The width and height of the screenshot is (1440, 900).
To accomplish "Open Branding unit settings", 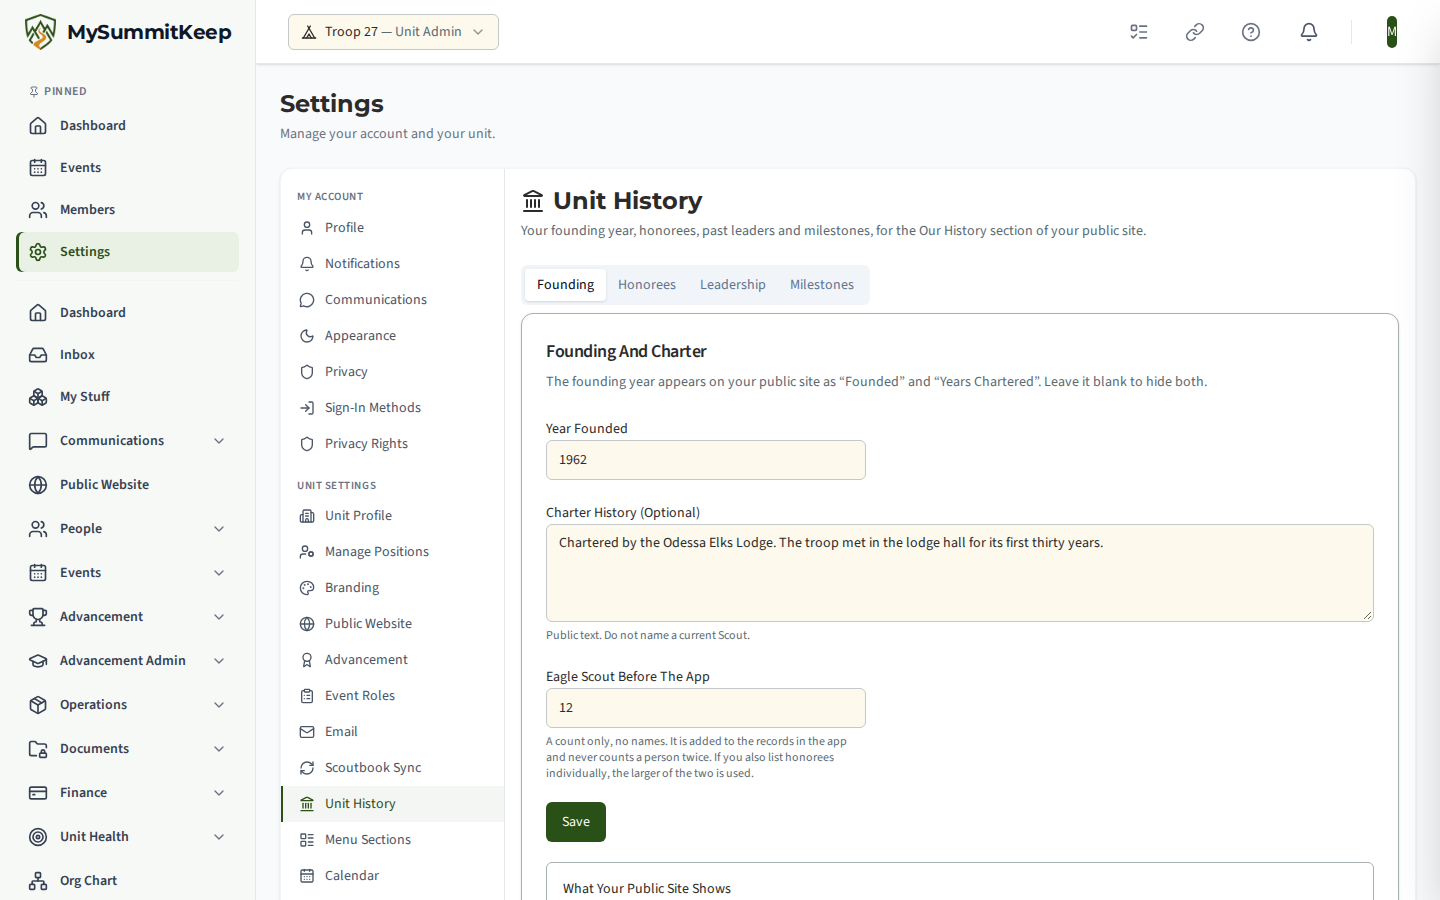I will (392, 588).
